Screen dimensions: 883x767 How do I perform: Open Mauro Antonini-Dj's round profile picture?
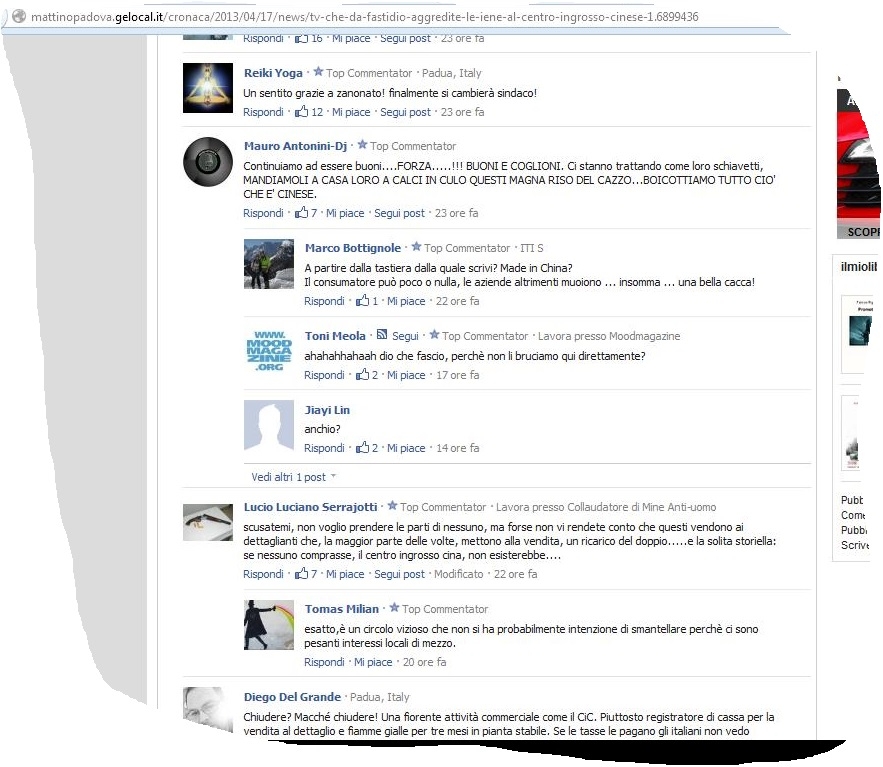point(208,161)
